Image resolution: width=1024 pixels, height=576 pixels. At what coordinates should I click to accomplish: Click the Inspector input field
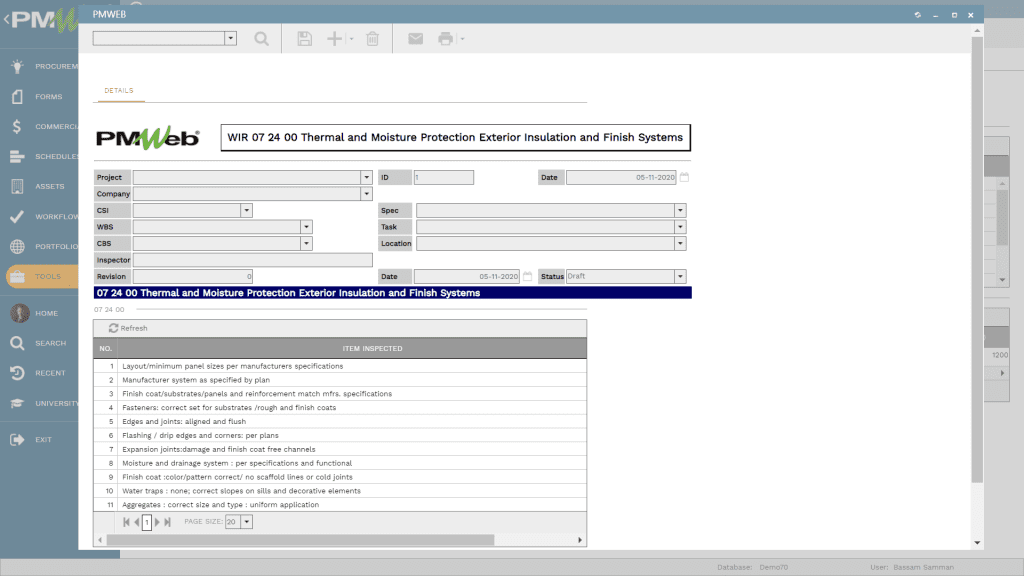point(253,260)
